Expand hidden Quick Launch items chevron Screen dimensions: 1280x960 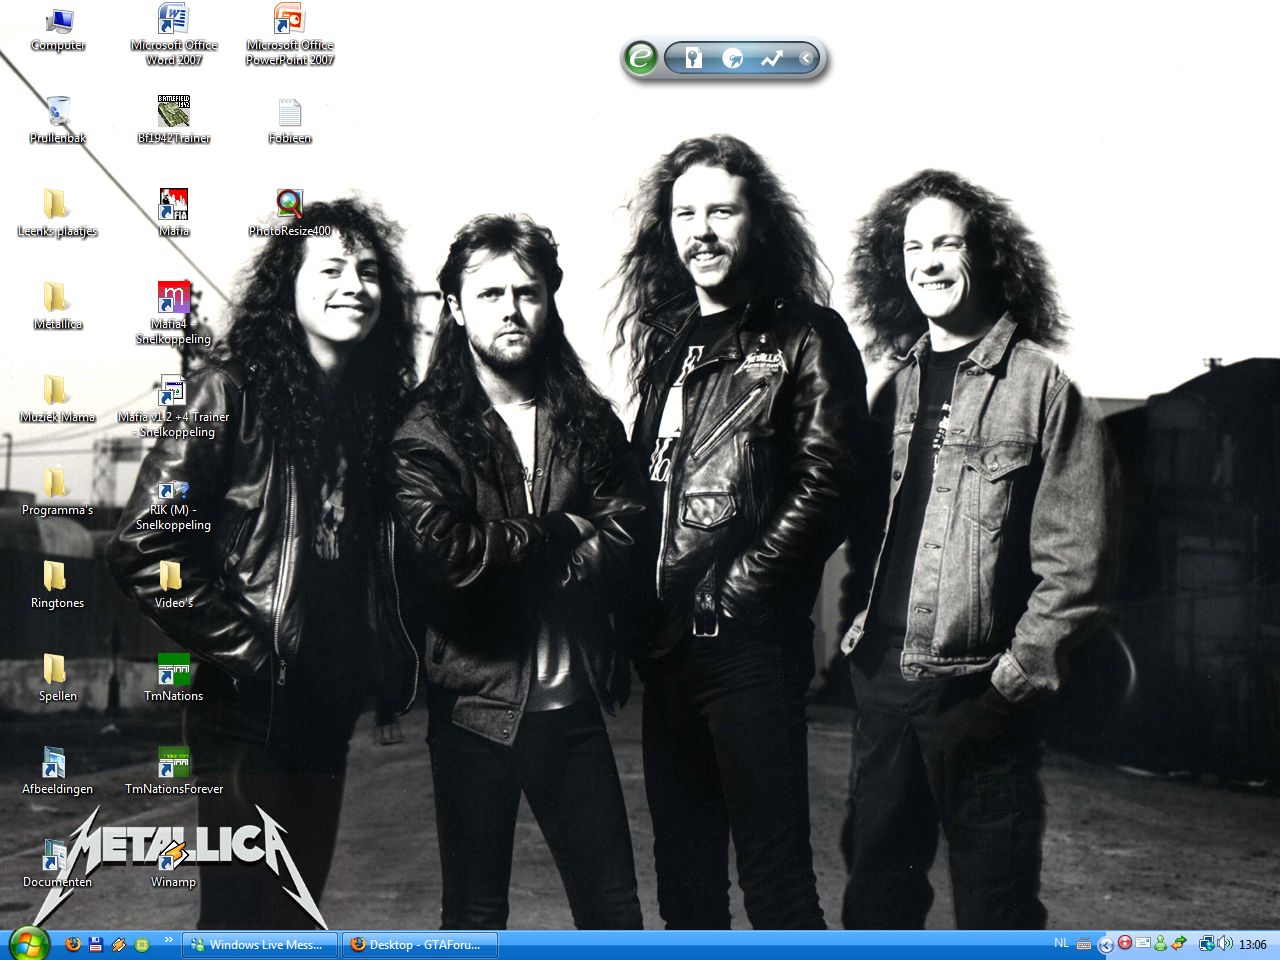click(168, 940)
